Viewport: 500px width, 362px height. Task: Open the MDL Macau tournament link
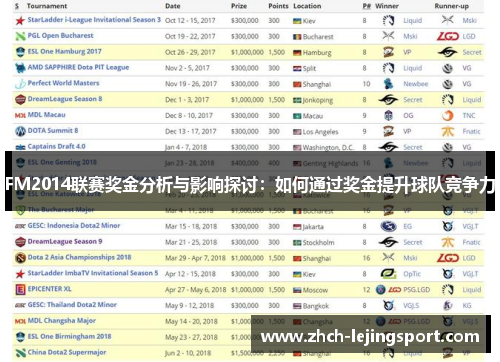tap(46, 115)
